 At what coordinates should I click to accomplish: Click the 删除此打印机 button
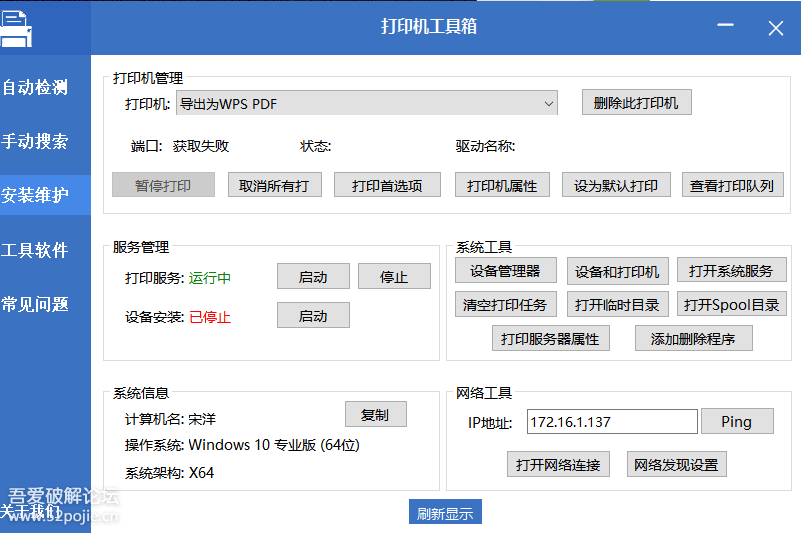click(637, 103)
